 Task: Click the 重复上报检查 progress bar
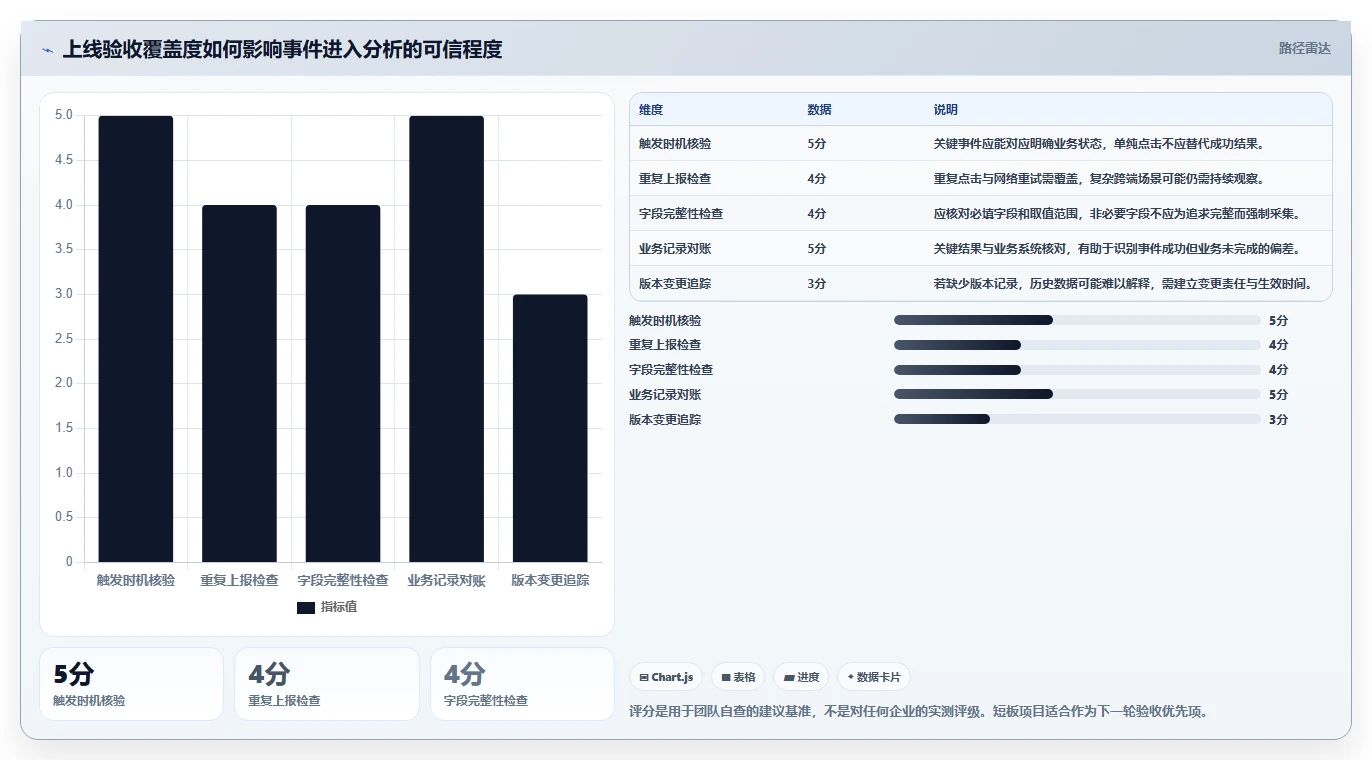coord(1077,345)
